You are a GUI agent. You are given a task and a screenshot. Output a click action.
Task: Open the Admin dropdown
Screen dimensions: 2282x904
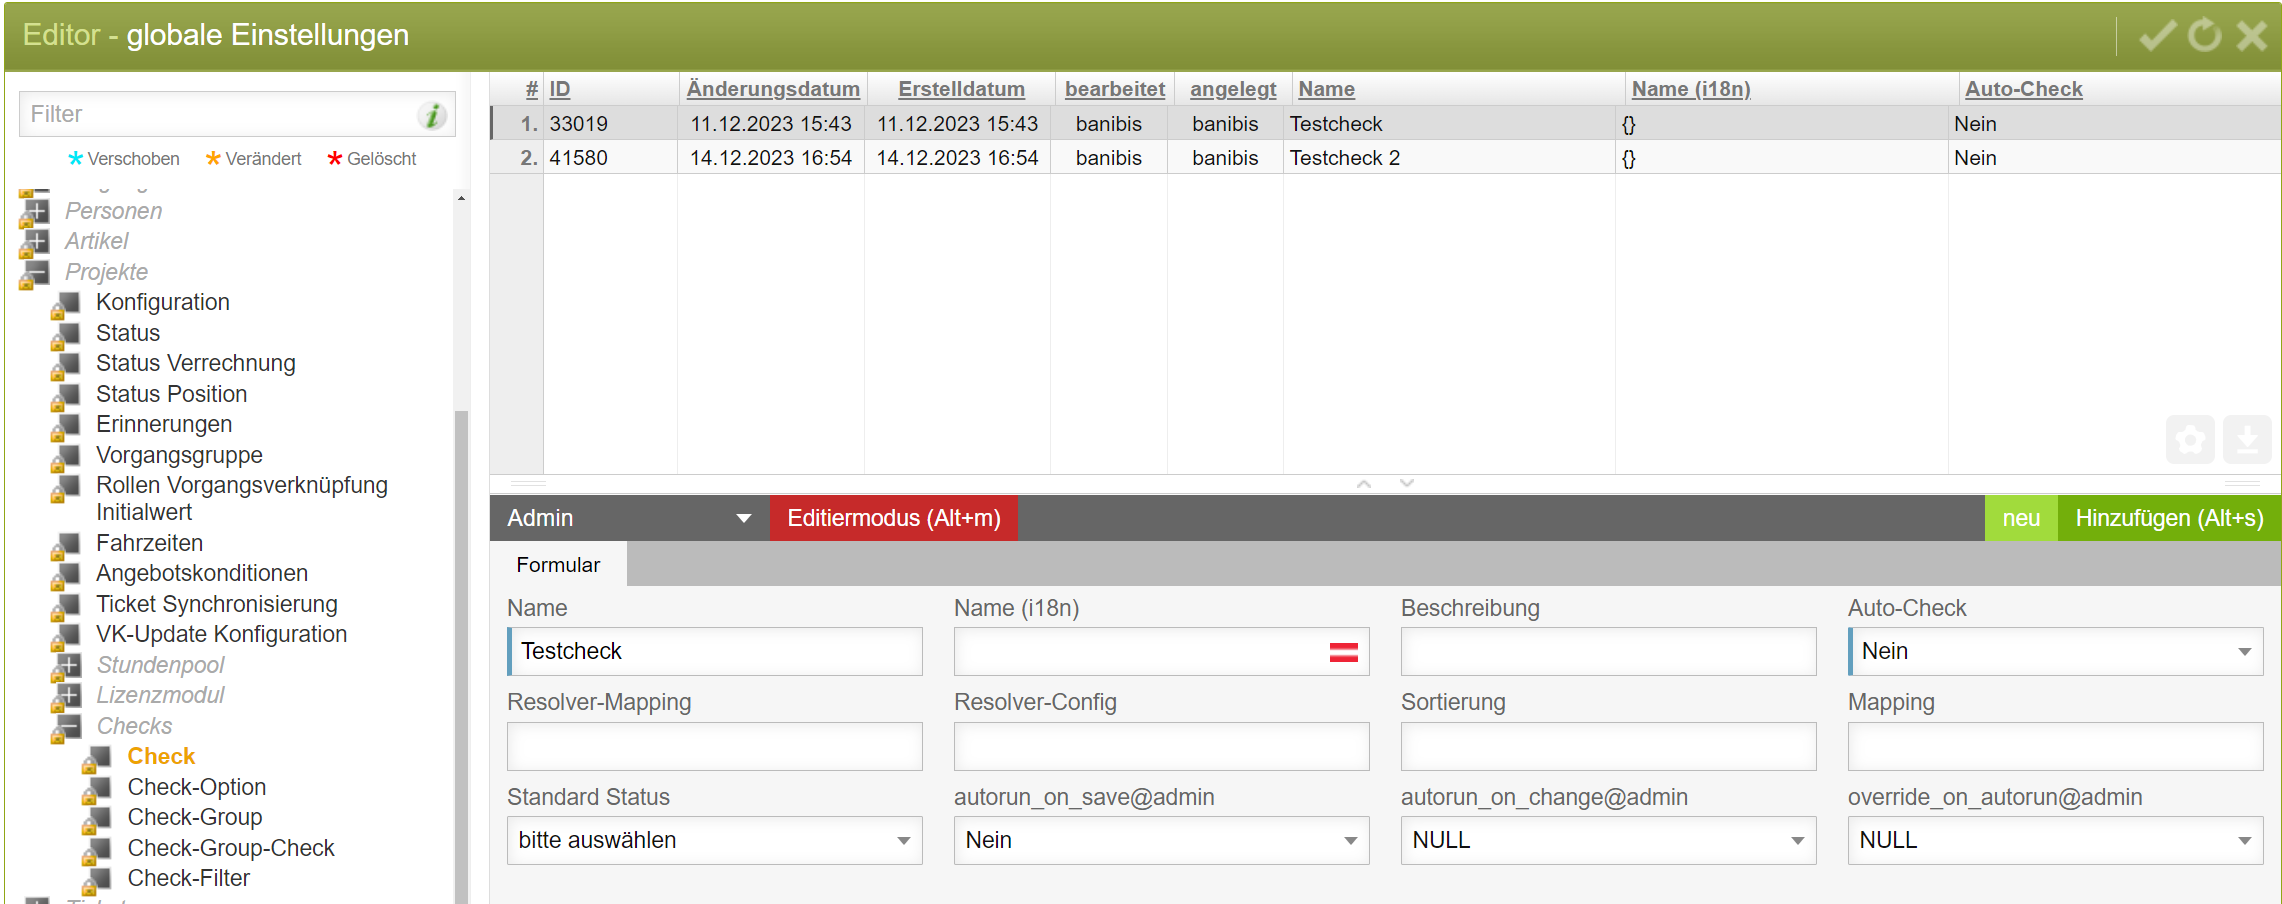pyautogui.click(x=629, y=518)
